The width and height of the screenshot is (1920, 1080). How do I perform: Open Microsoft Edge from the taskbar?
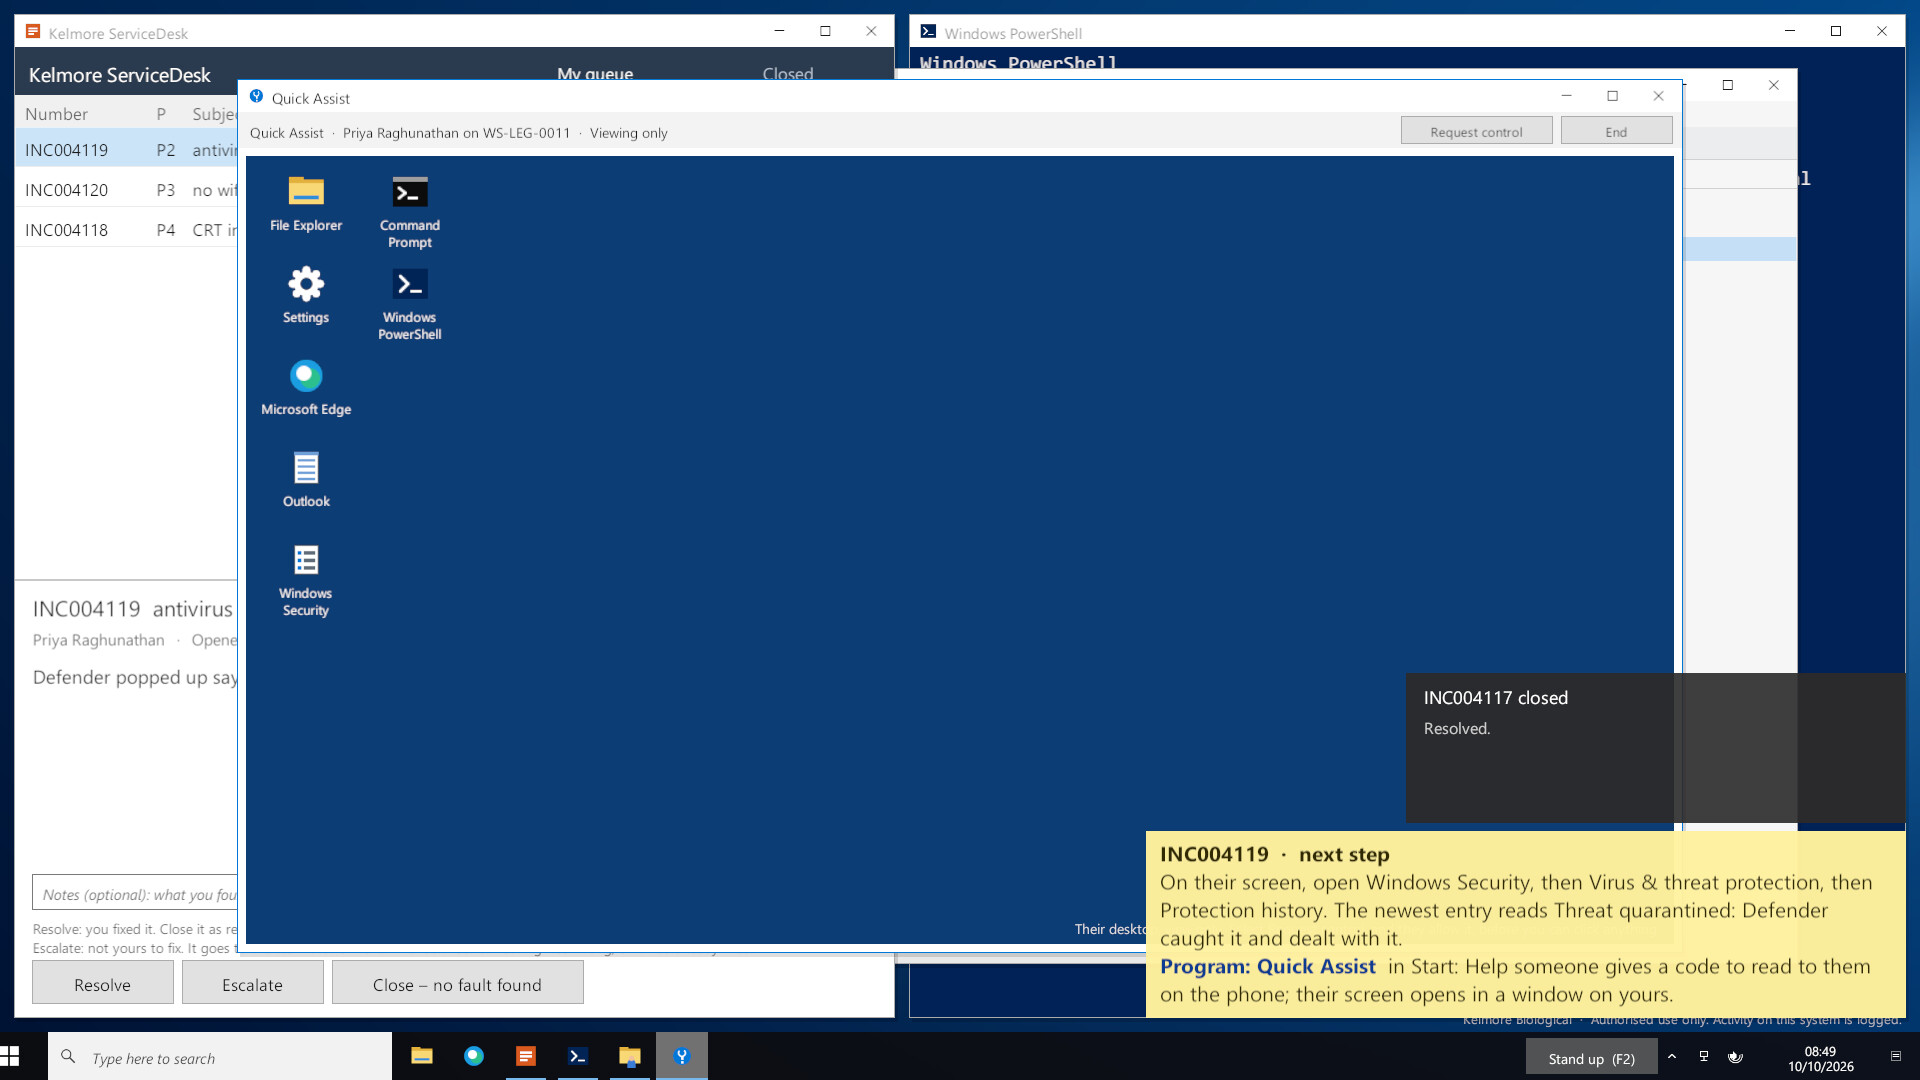point(474,1056)
